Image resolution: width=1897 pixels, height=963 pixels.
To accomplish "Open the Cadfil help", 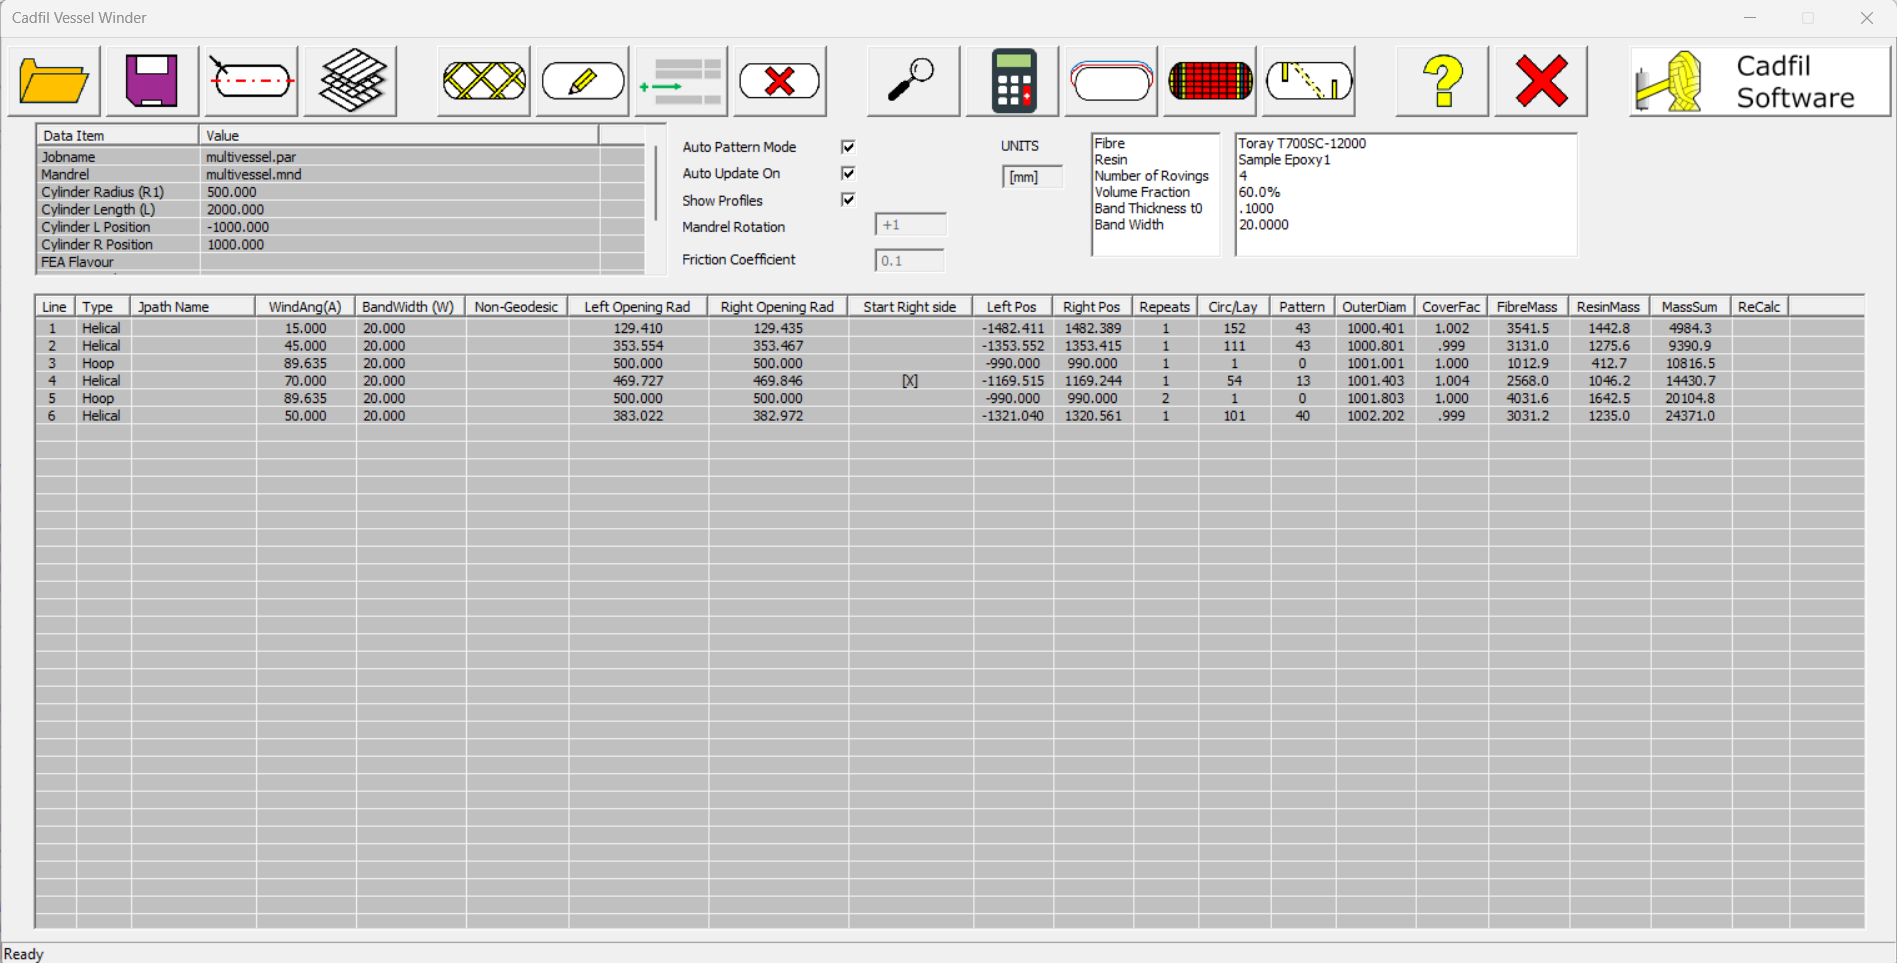I will tap(1440, 80).
